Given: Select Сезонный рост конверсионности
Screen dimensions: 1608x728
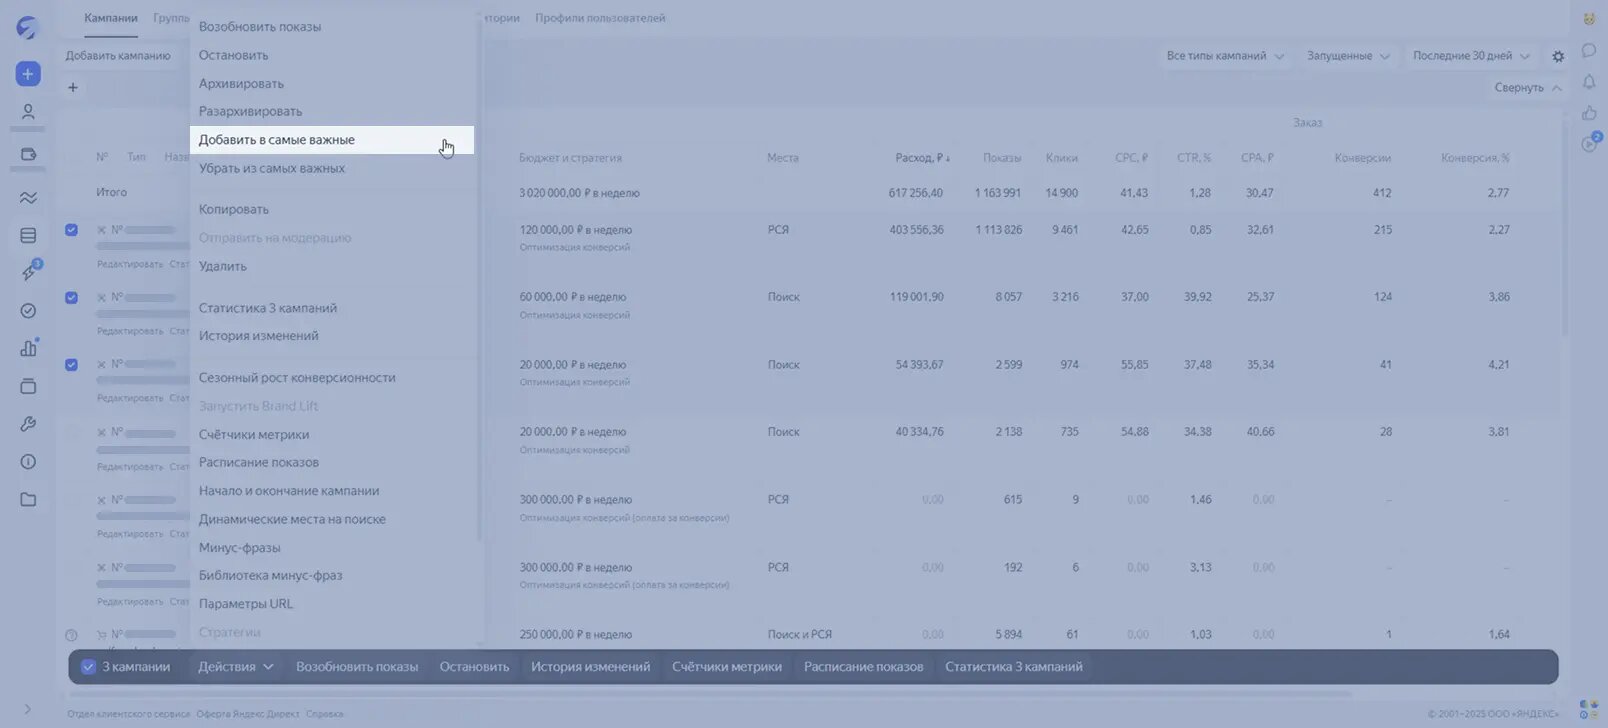Looking at the screenshot, I should tap(332, 378).
